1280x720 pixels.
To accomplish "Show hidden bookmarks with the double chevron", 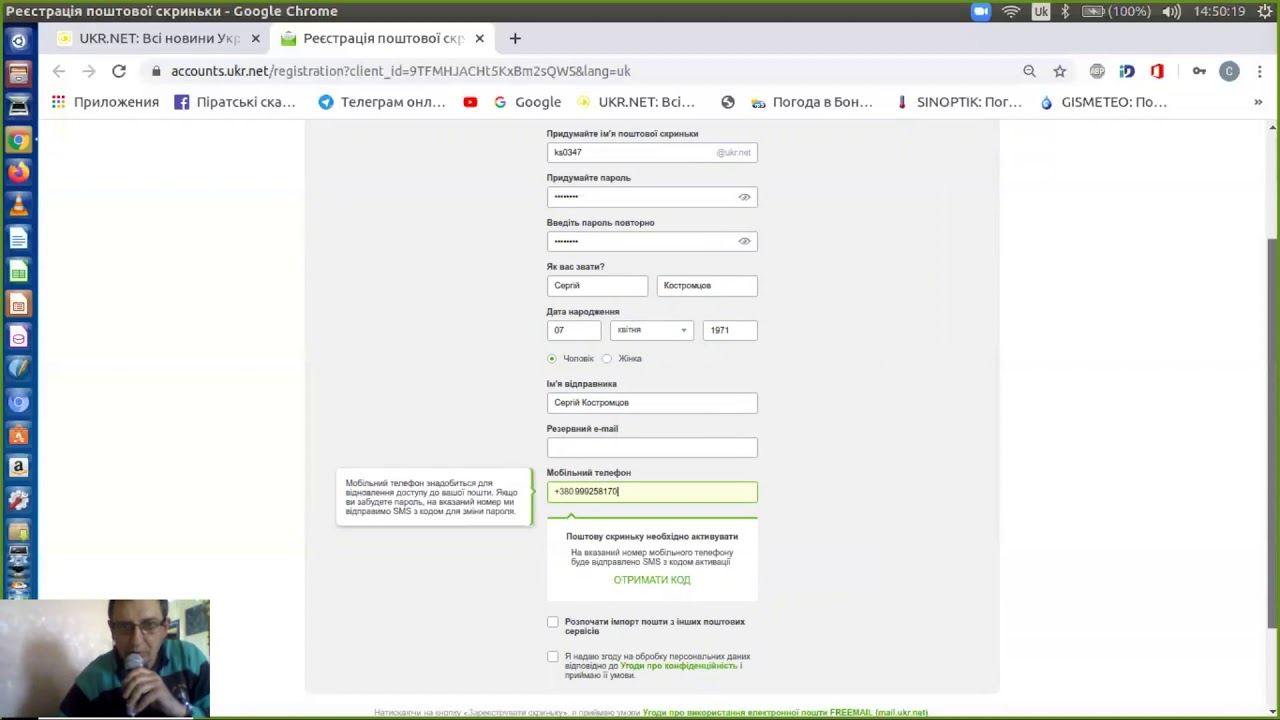I will pos(1258,102).
